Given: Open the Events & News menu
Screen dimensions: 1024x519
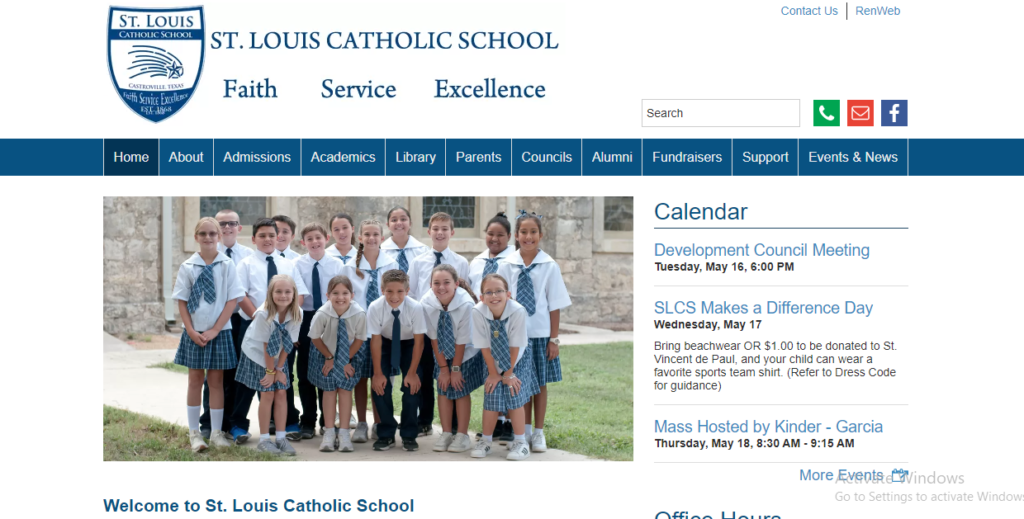Looking at the screenshot, I should [853, 157].
